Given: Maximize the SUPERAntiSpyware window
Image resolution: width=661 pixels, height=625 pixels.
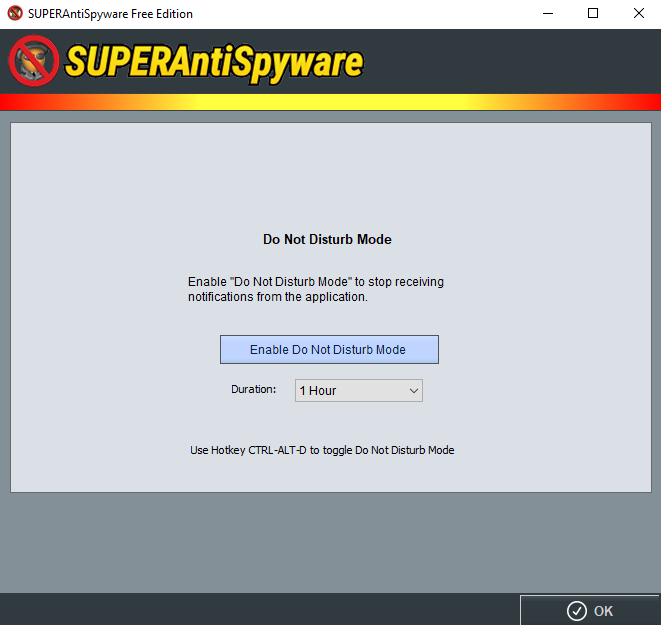Looking at the screenshot, I should click(593, 13).
